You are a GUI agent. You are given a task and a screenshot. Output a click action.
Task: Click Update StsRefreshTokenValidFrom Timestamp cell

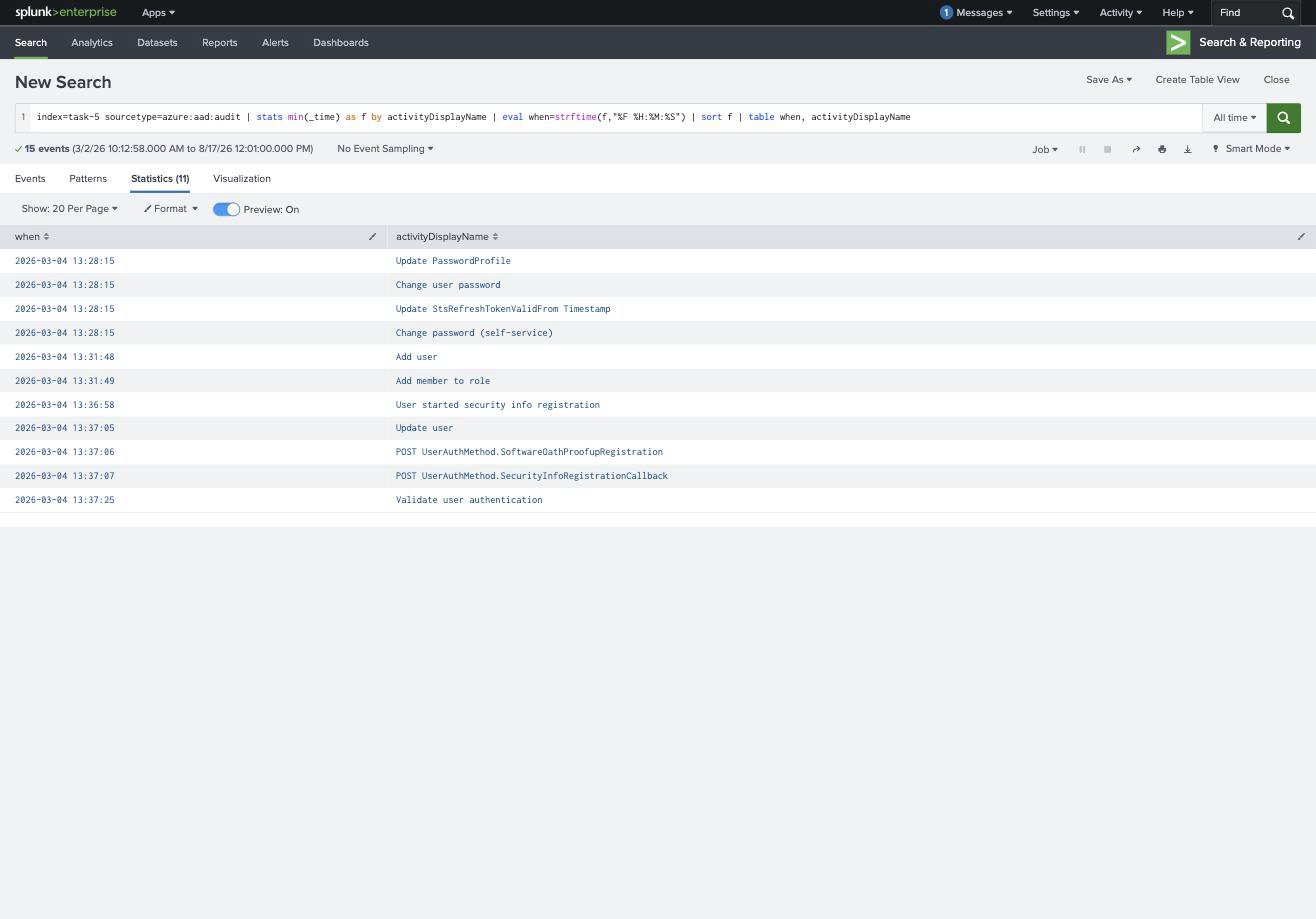tap(503, 309)
